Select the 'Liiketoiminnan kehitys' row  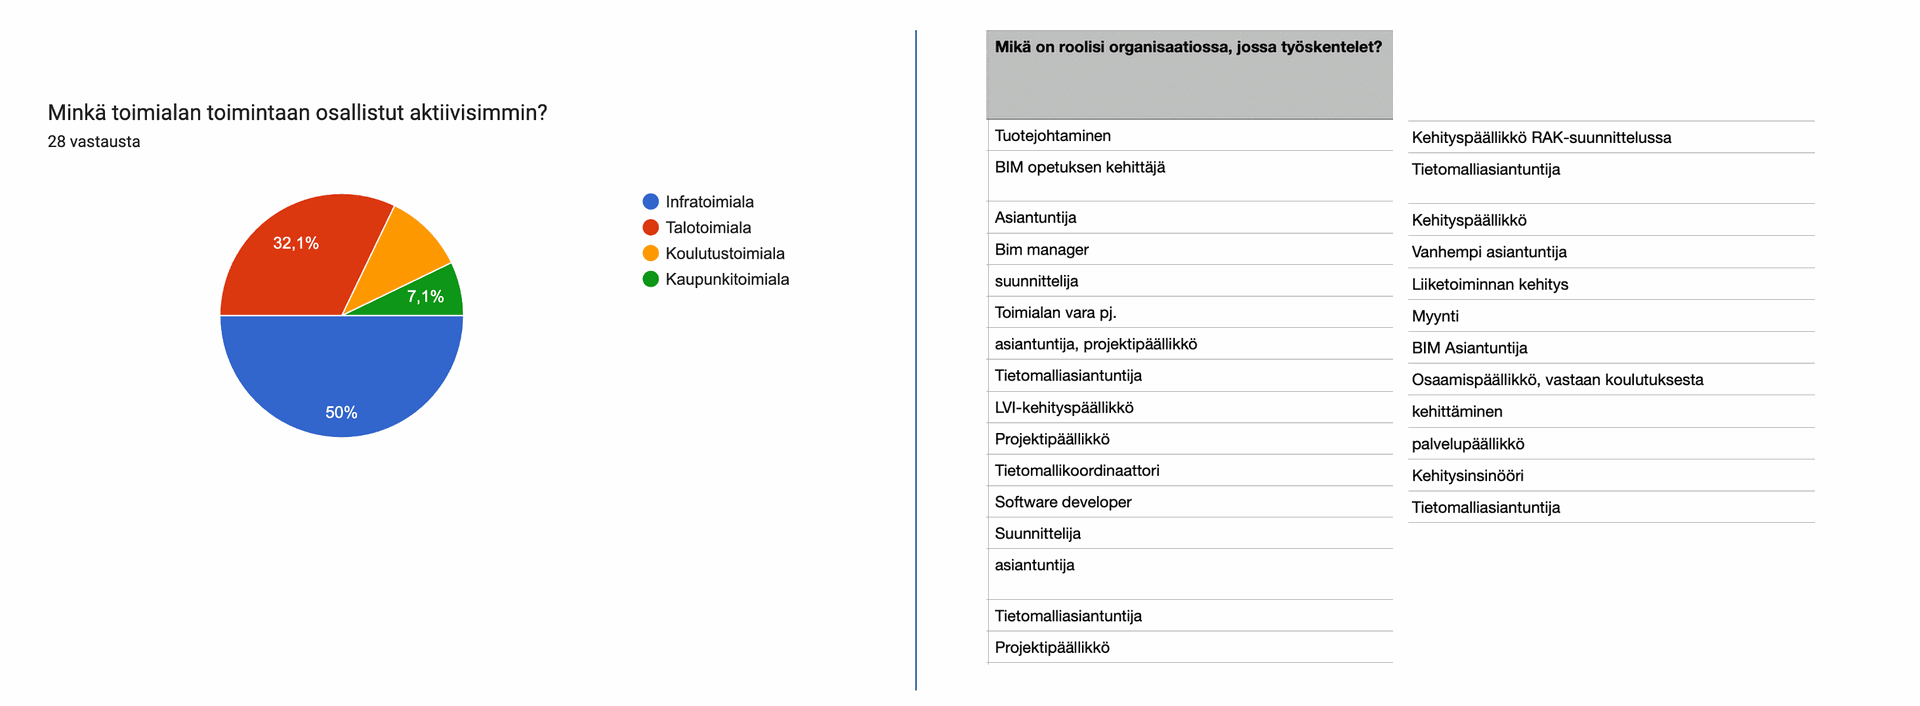(x=1489, y=285)
